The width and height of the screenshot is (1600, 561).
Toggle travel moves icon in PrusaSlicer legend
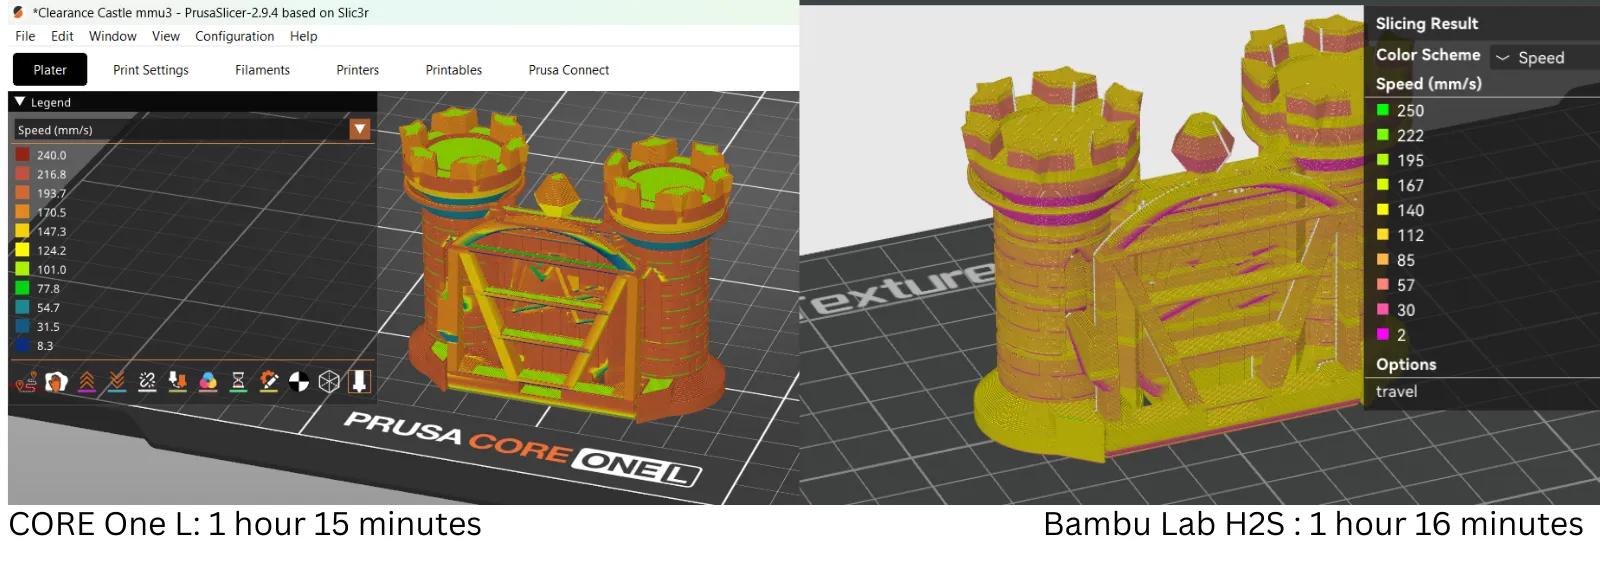pos(26,381)
